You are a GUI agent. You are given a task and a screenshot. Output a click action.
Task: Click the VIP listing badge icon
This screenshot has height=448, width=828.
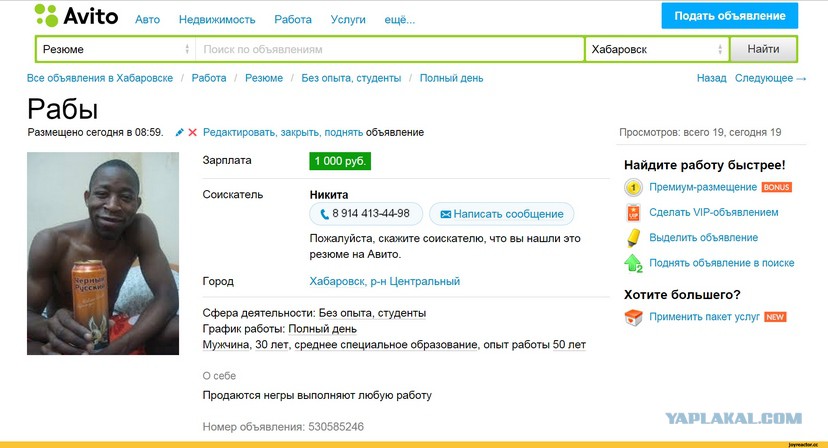(x=633, y=212)
